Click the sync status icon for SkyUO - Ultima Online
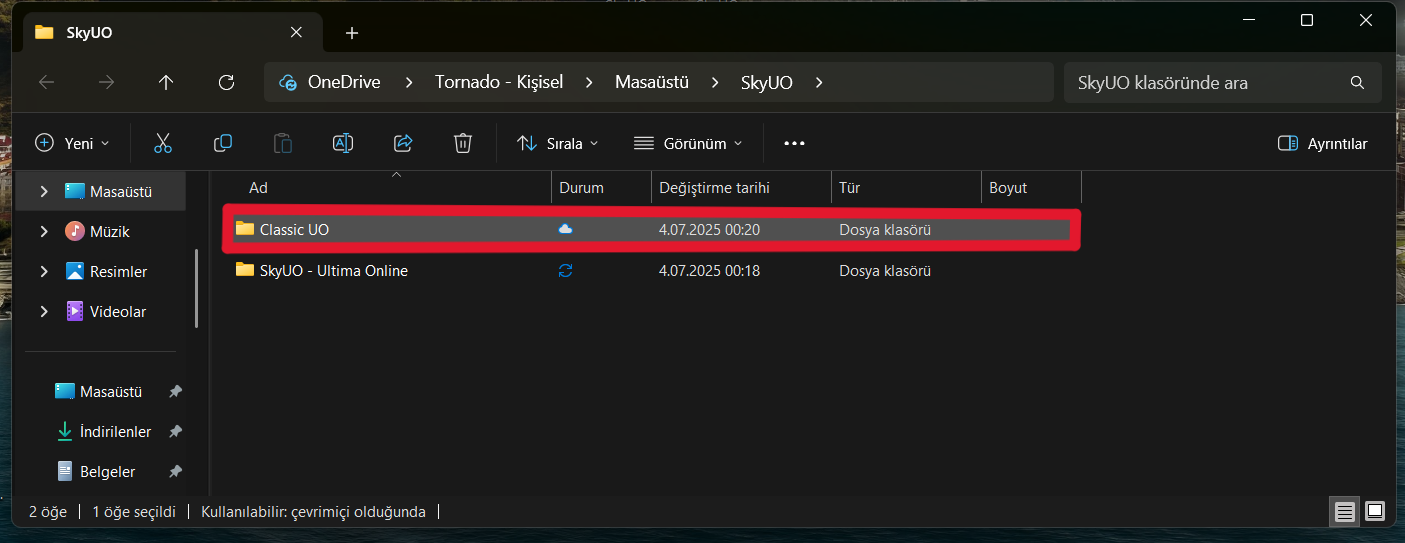This screenshot has height=543, width=1405. click(x=565, y=270)
